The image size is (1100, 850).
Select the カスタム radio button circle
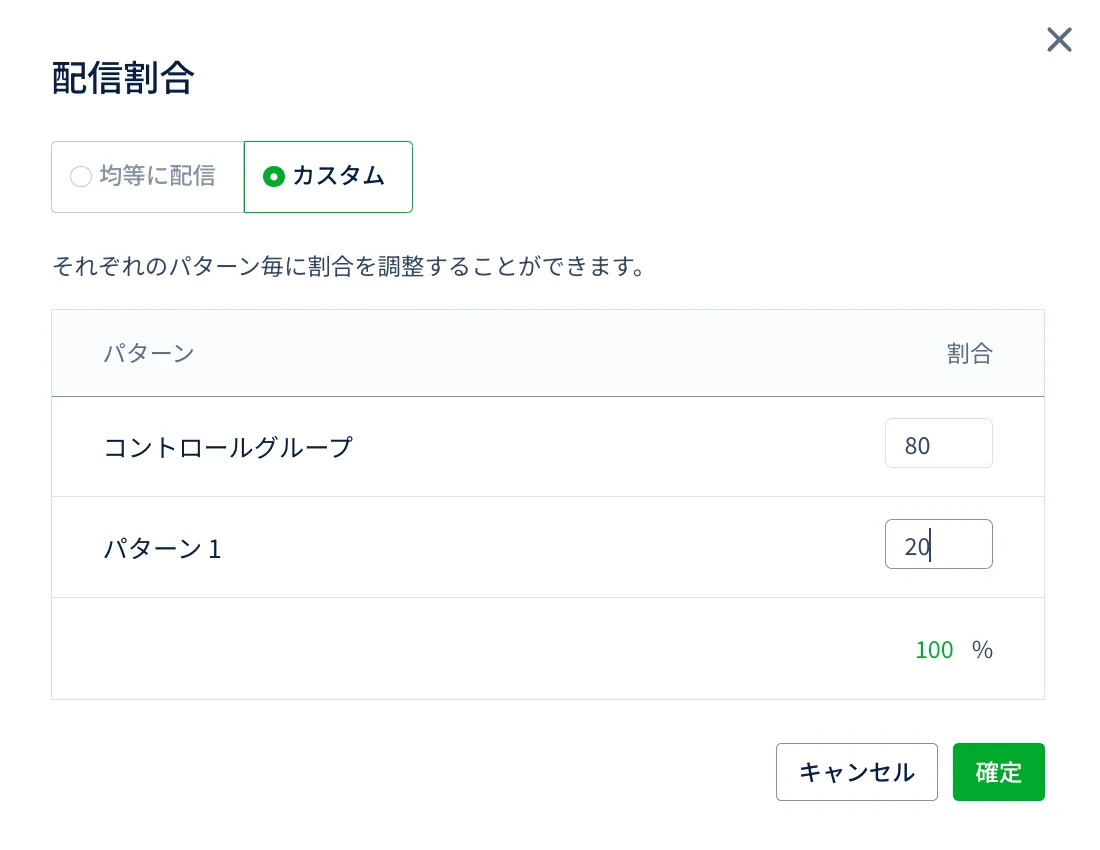click(274, 177)
